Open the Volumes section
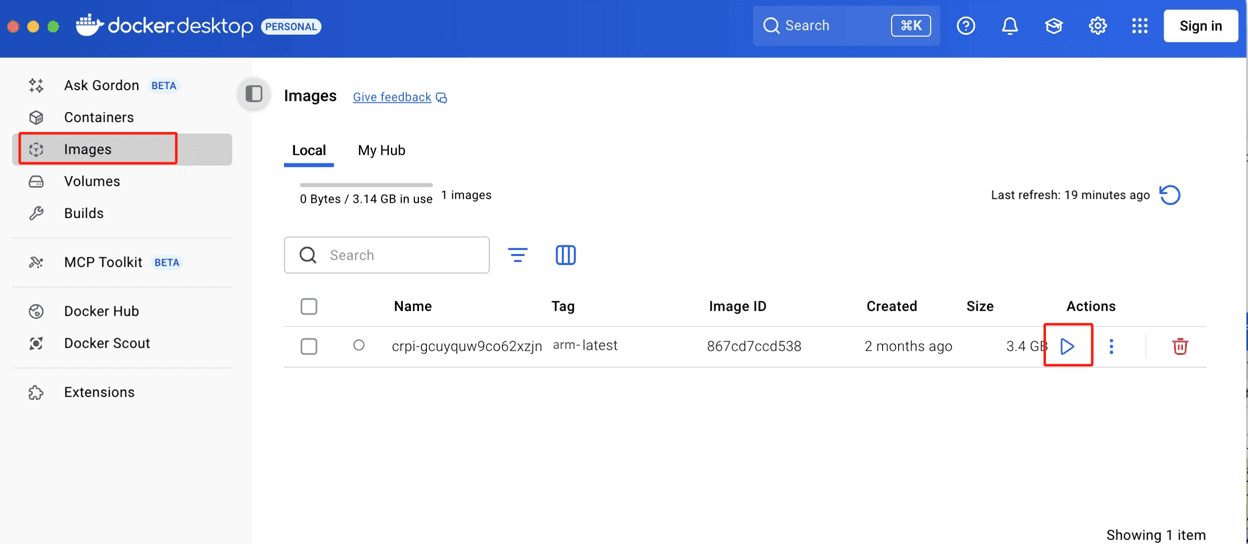 [122, 181]
